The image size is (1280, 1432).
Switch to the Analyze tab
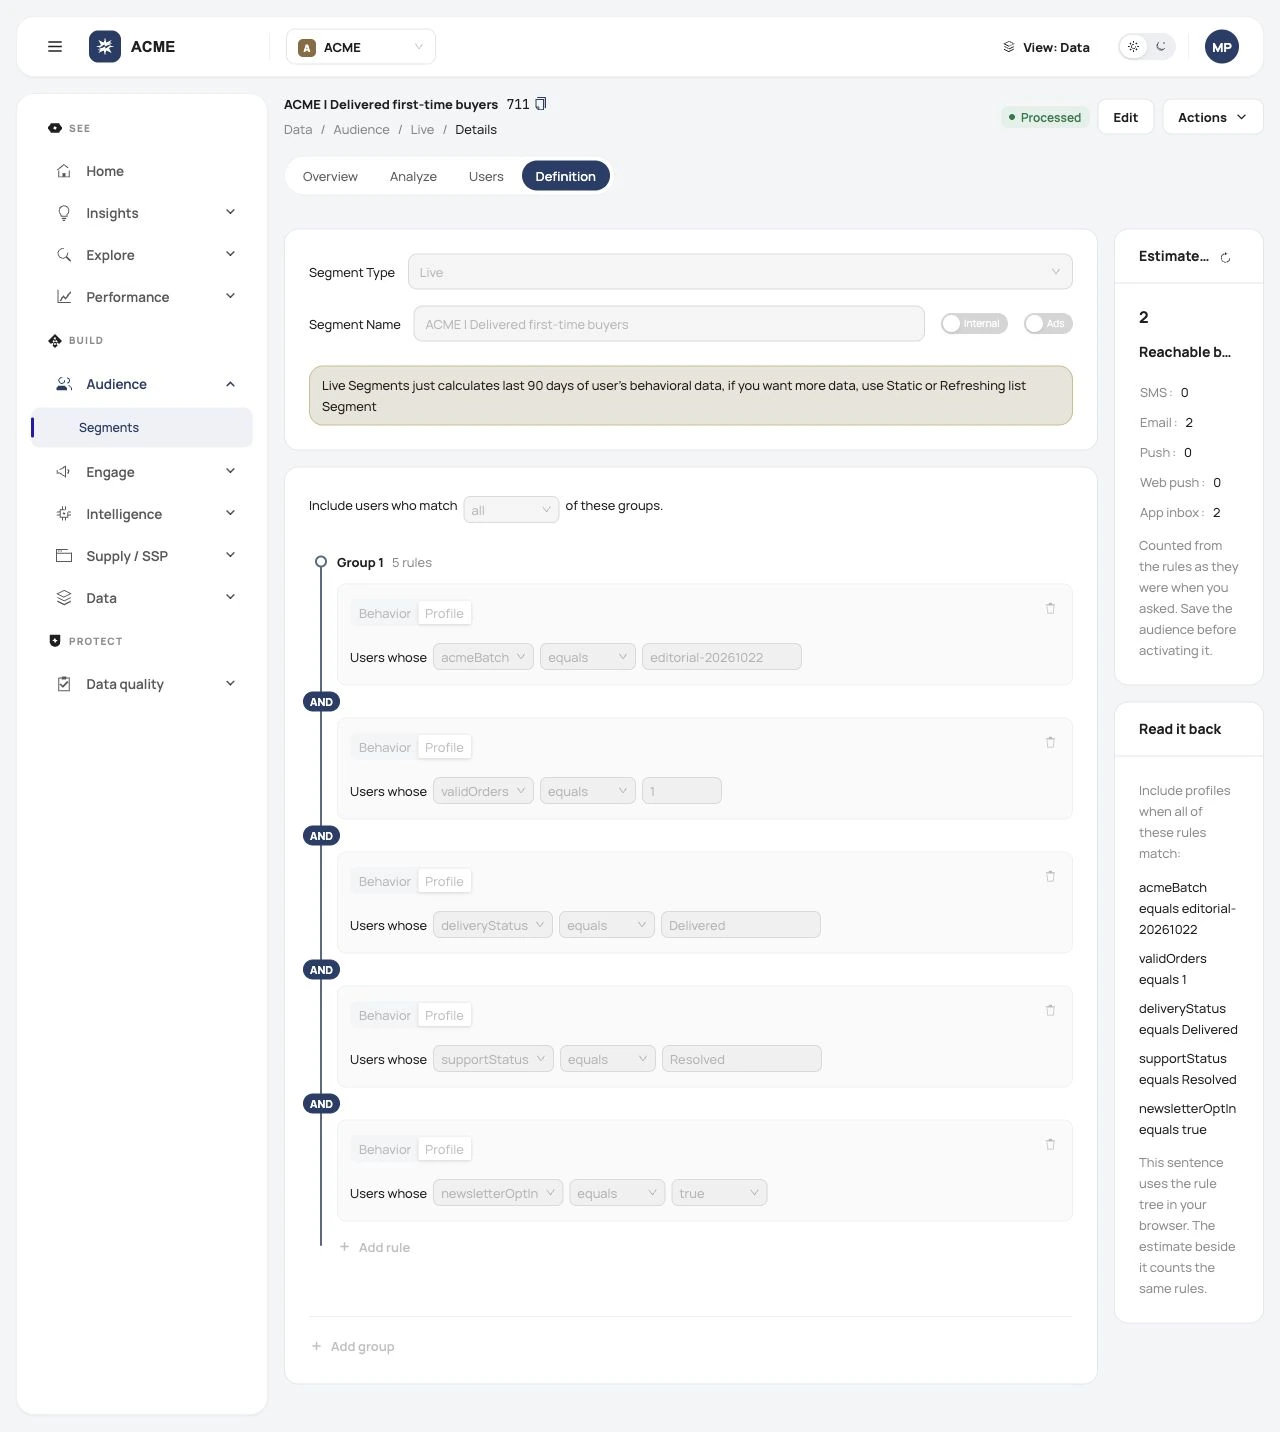click(413, 176)
